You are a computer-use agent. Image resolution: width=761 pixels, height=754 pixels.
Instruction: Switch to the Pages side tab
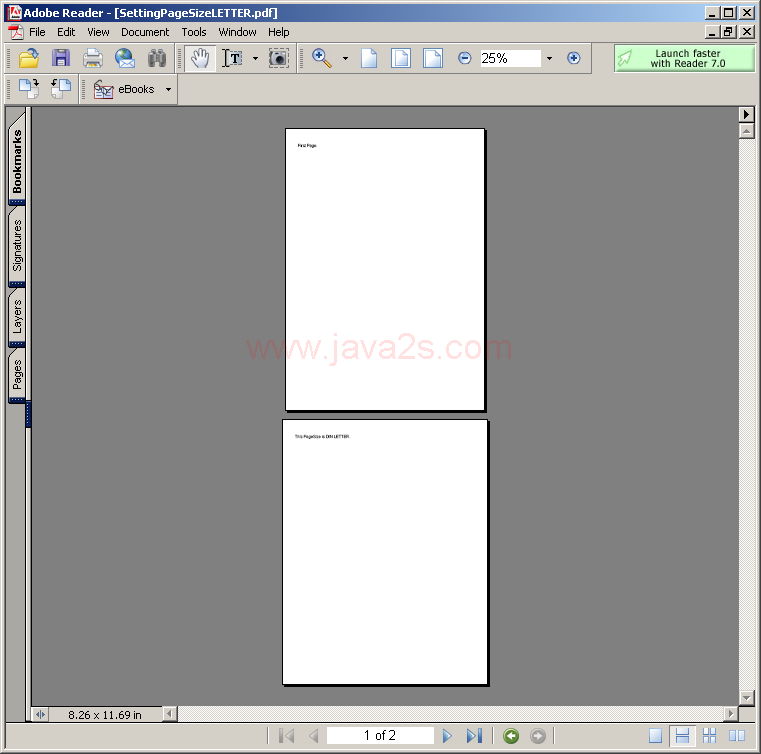pos(17,374)
